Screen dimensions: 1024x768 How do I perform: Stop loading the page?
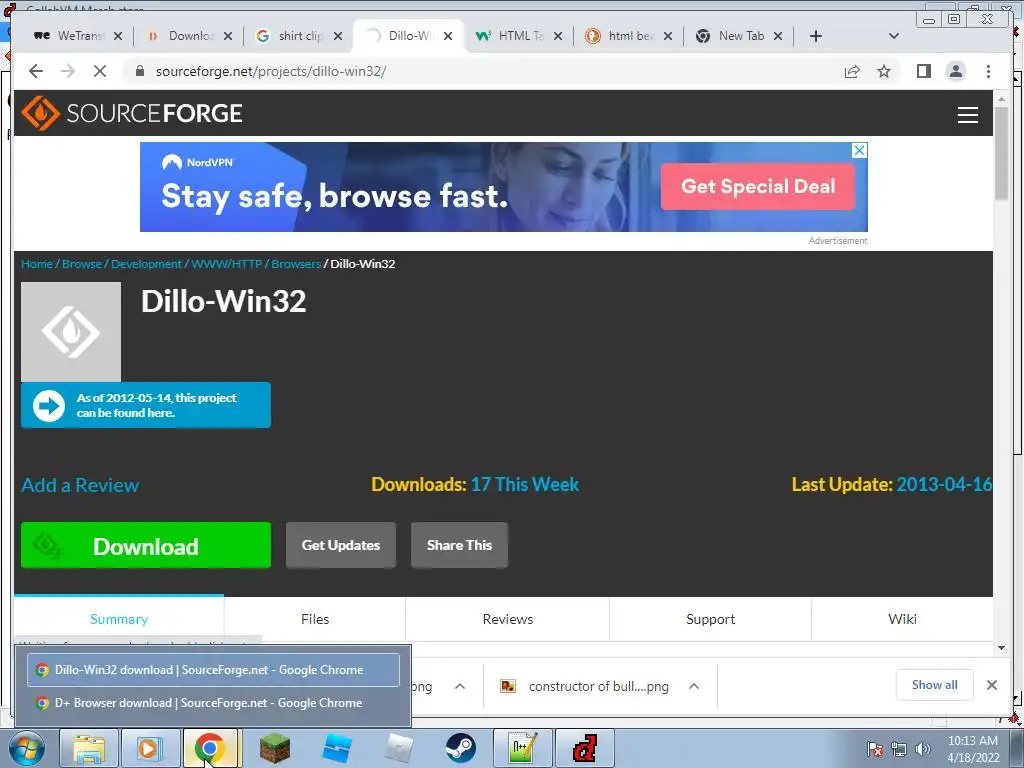pos(99,71)
